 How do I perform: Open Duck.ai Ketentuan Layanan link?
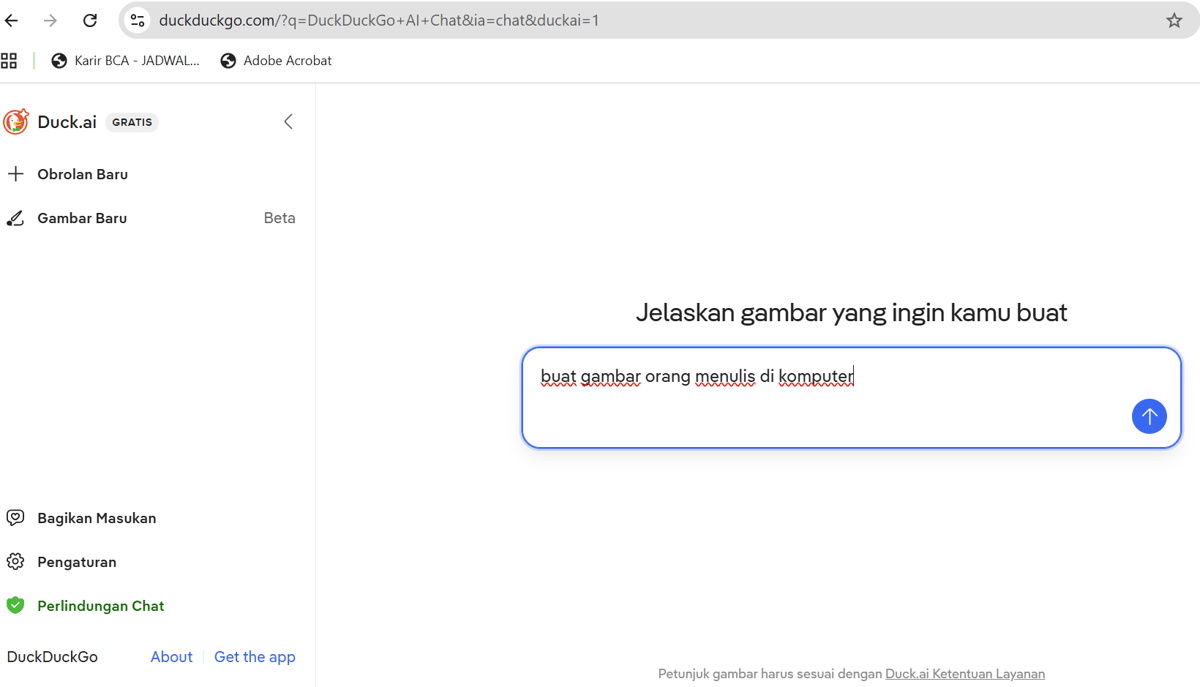coord(964,673)
